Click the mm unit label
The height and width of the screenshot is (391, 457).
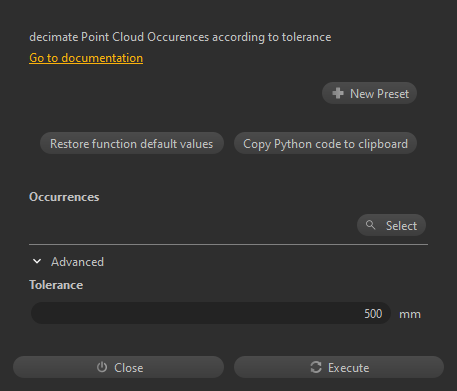pyautogui.click(x=410, y=314)
